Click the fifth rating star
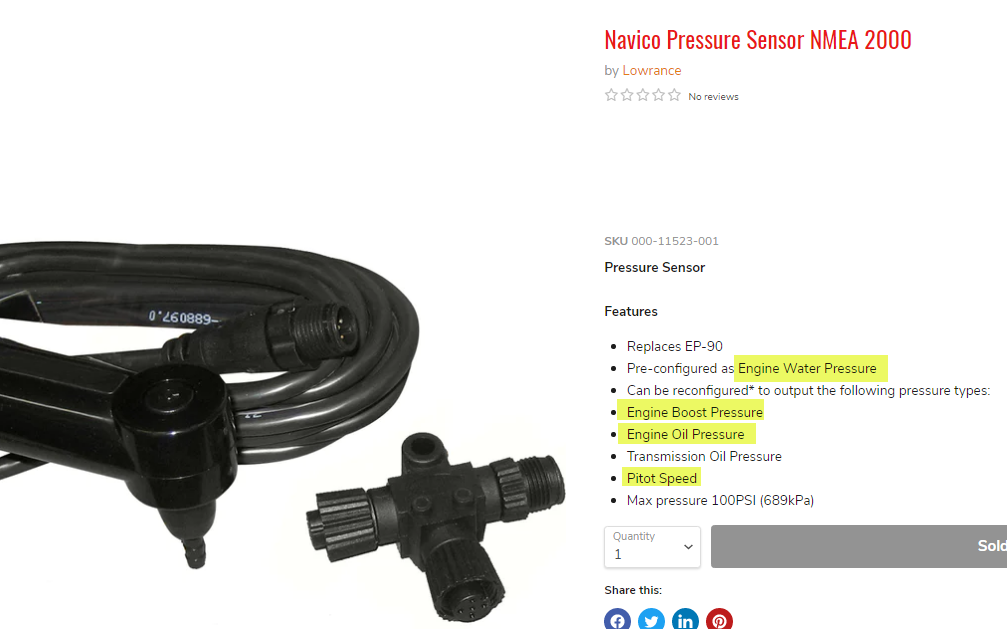This screenshot has width=1007, height=629. click(674, 96)
